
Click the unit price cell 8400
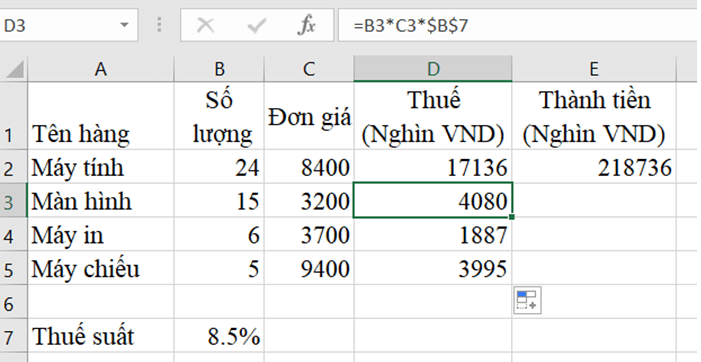point(309,167)
